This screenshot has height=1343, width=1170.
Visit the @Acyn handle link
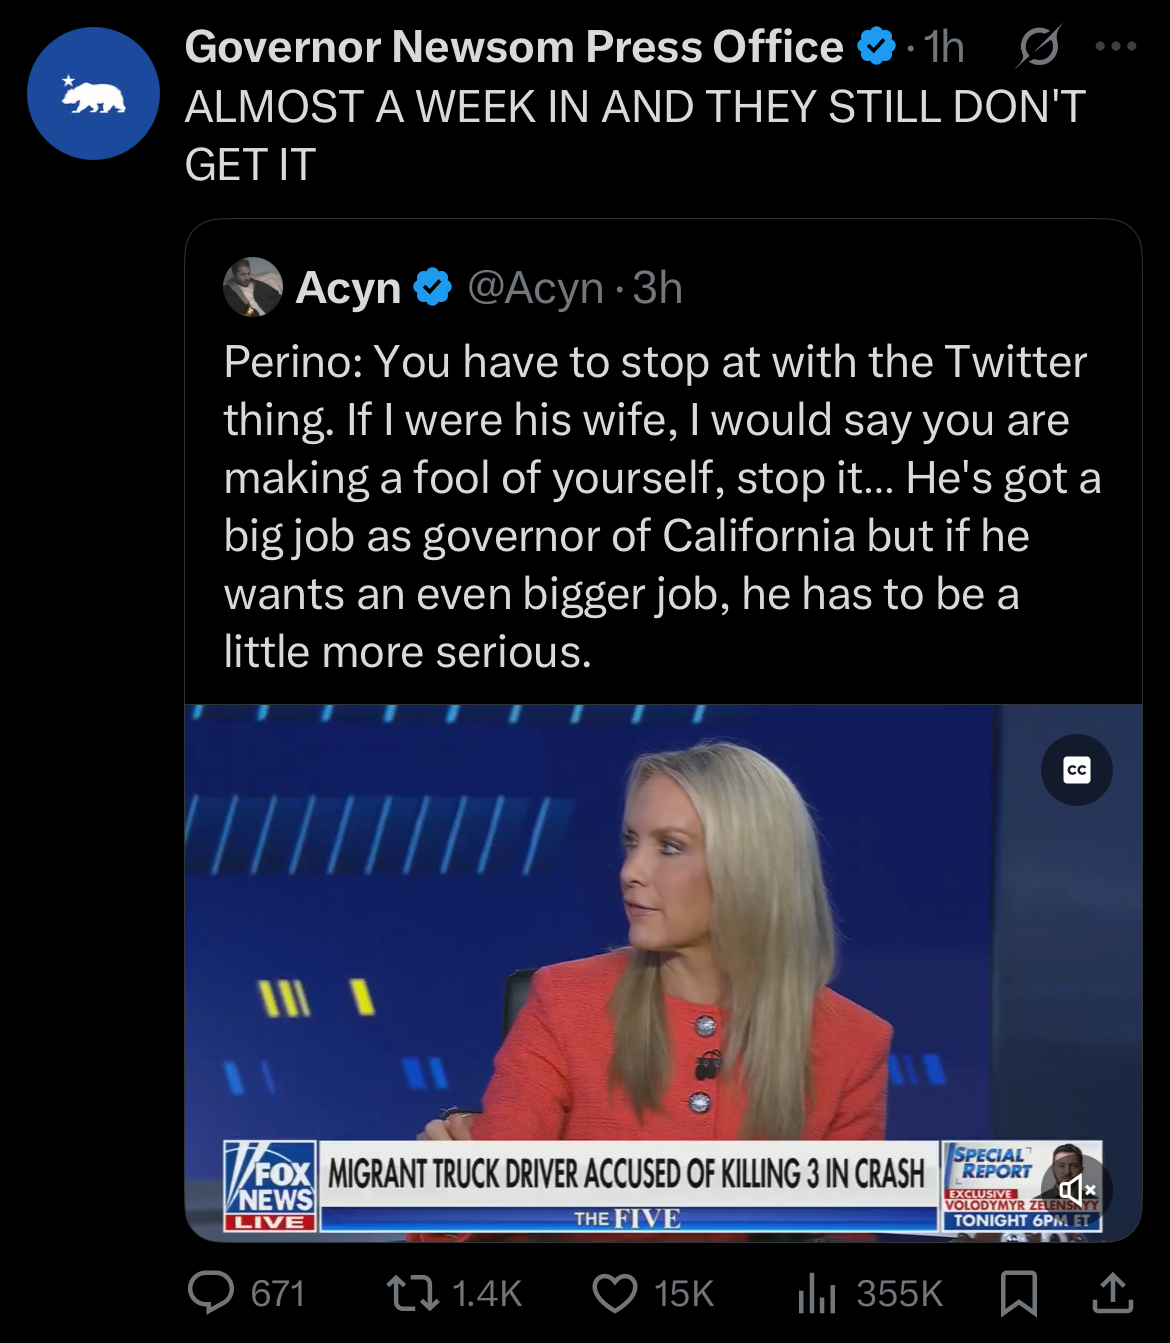536,288
